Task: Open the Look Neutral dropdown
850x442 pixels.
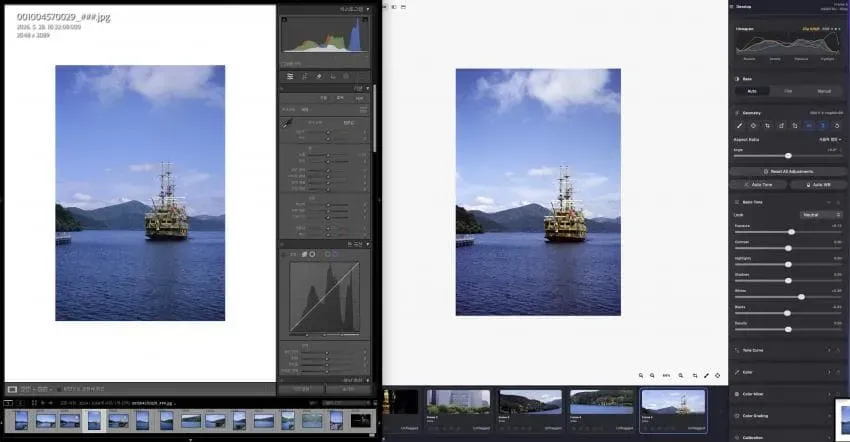Action: click(x=821, y=215)
